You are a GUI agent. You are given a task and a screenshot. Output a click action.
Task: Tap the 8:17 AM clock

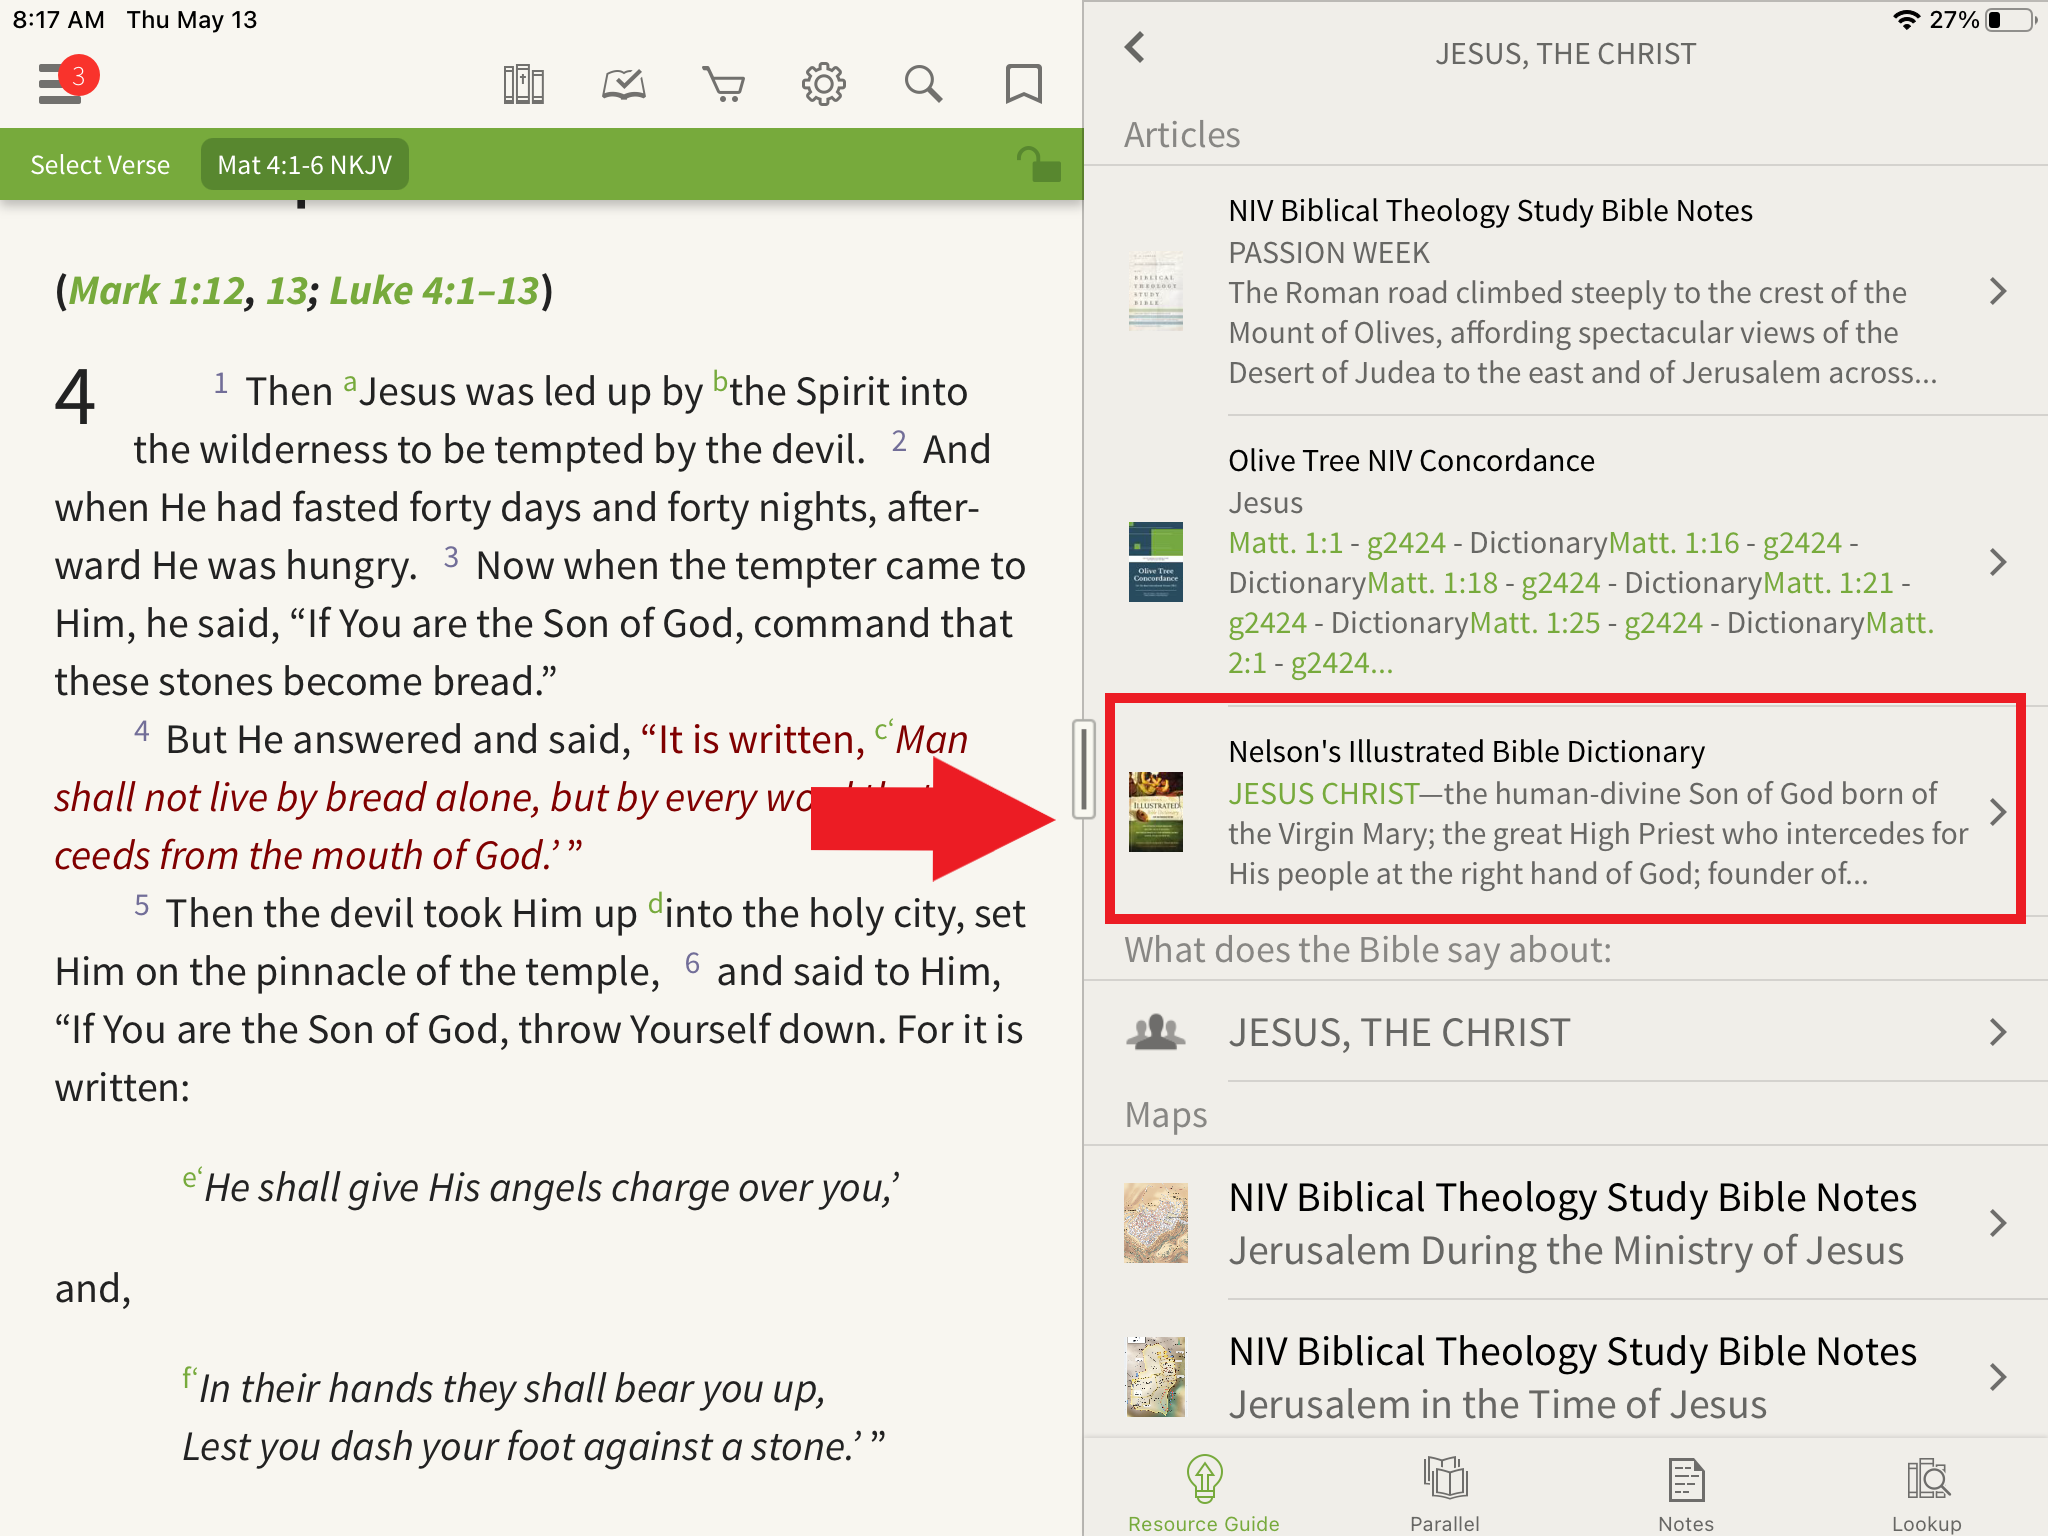pyautogui.click(x=59, y=20)
